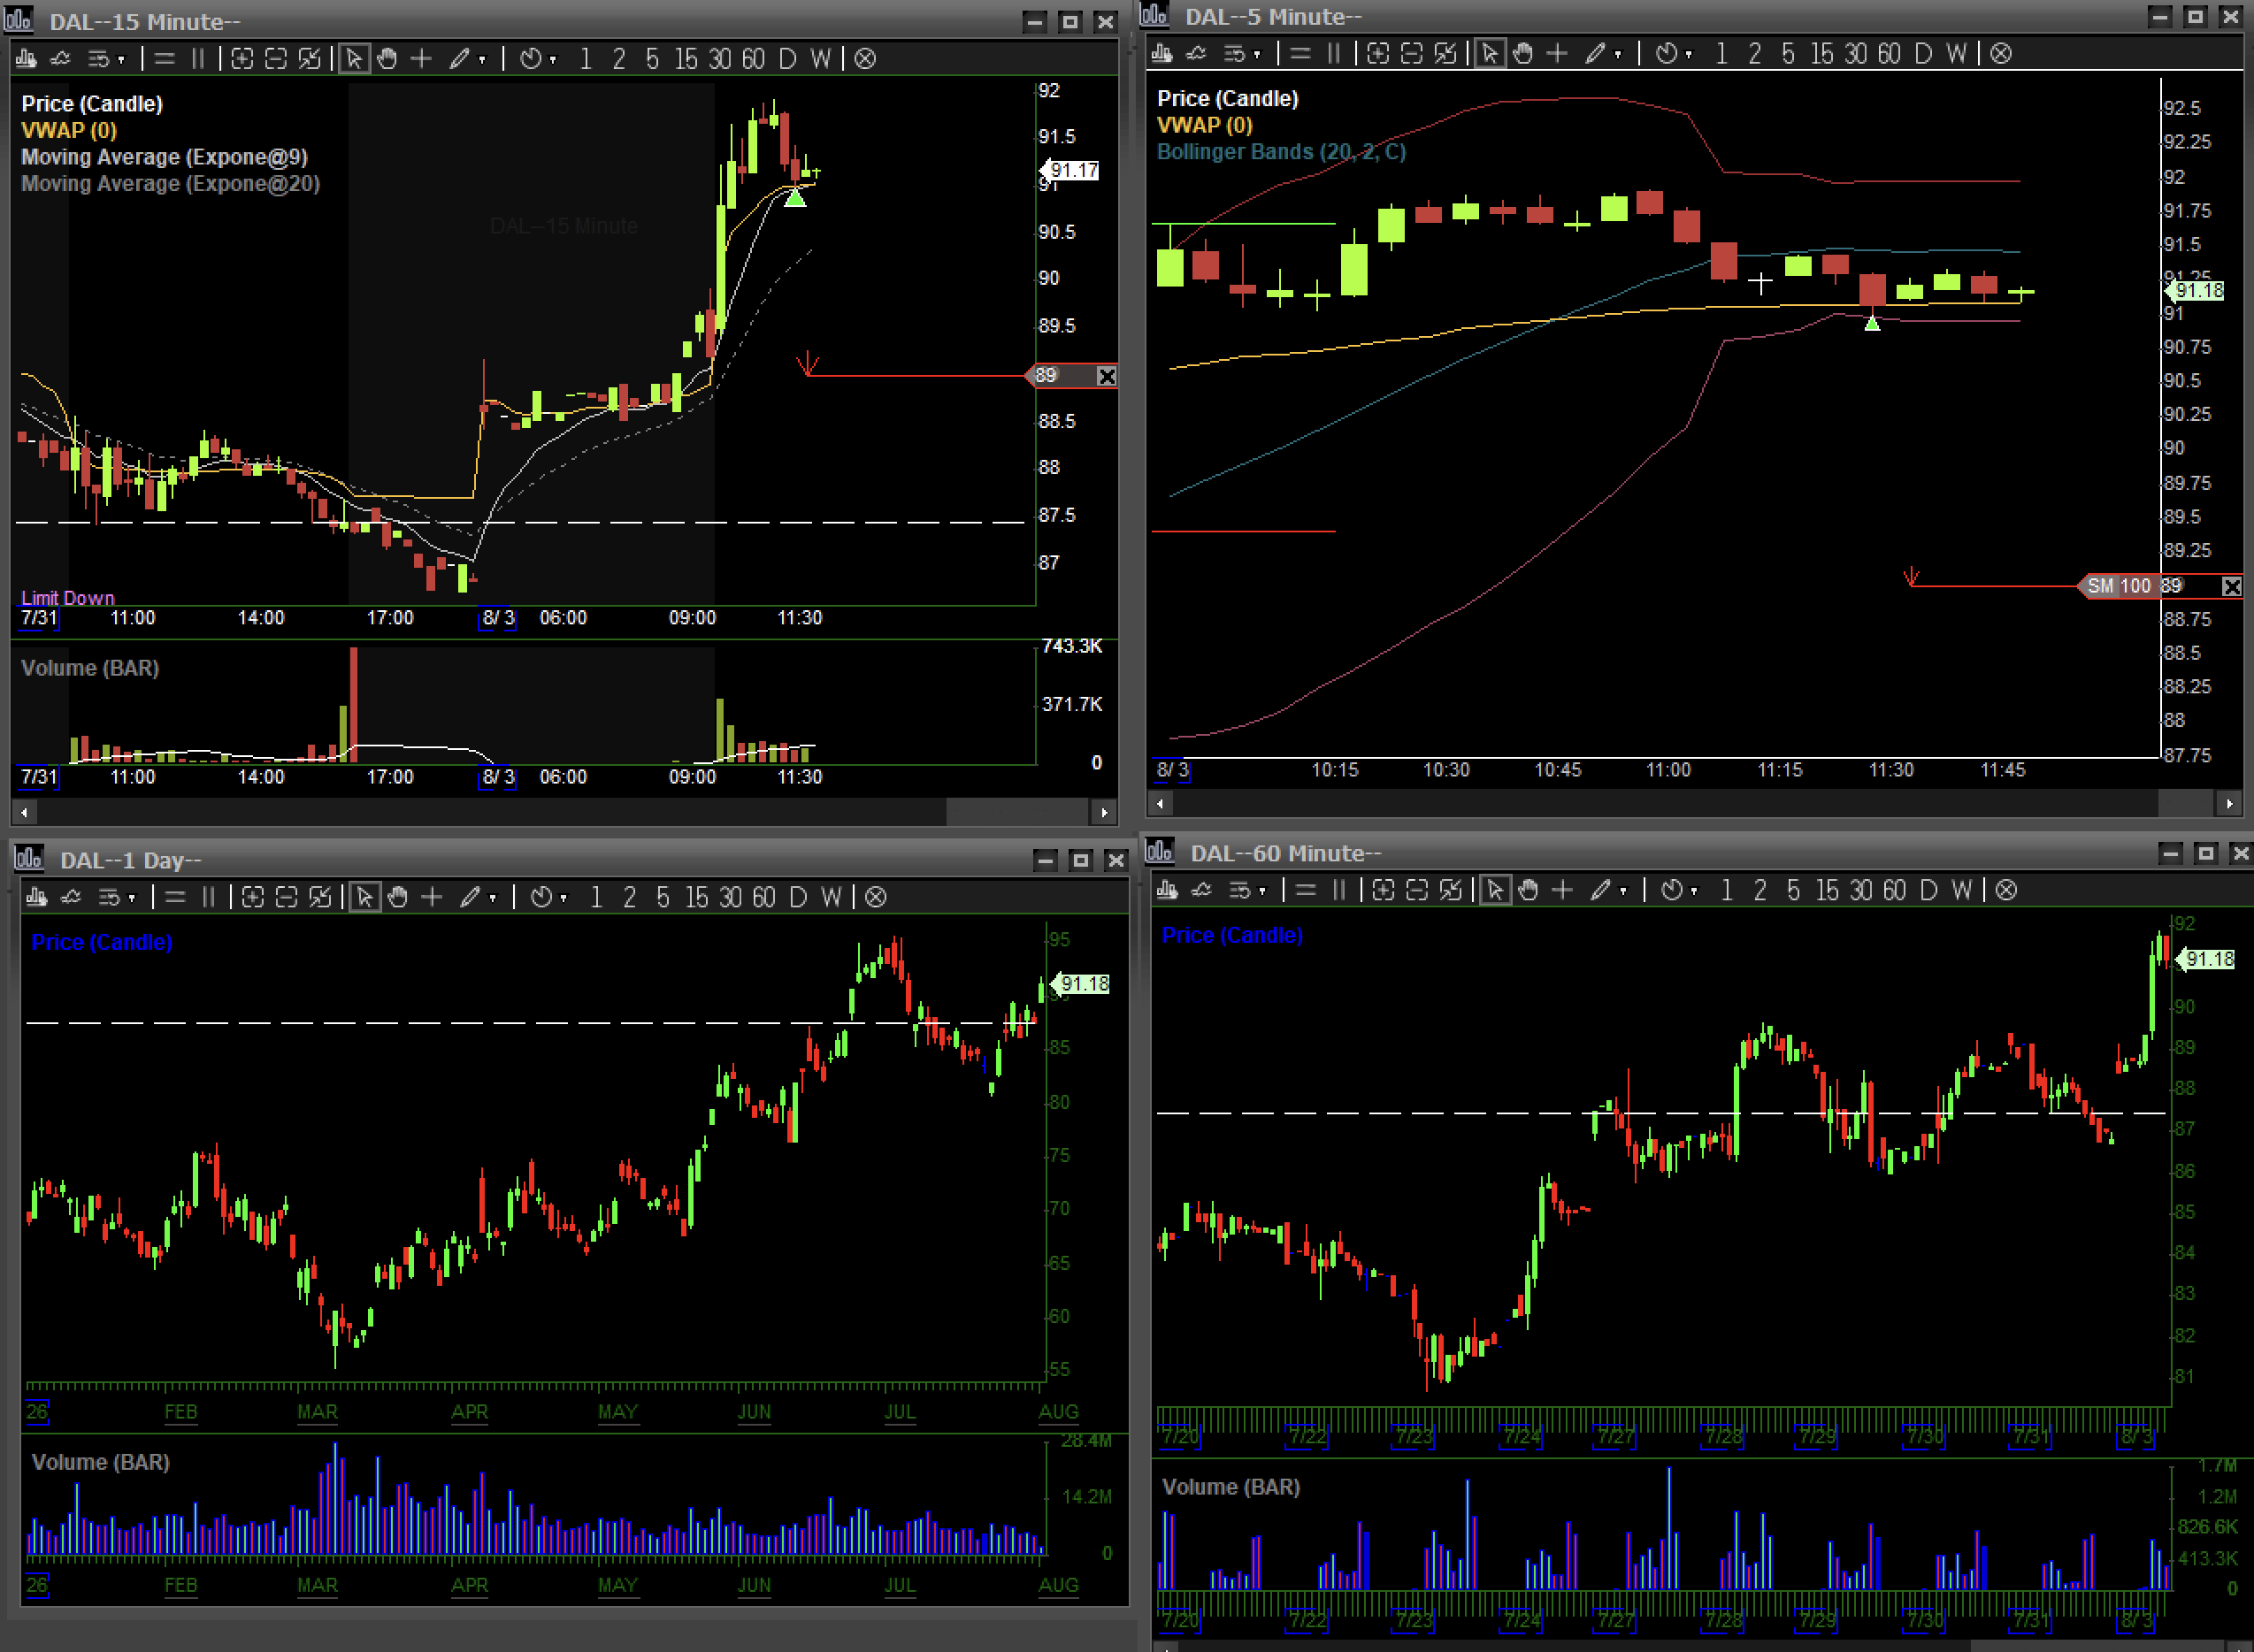Image resolution: width=2254 pixels, height=1652 pixels.
Task: Open chart type icon in DAL 60 Minute toolbar
Action: coord(1167,890)
